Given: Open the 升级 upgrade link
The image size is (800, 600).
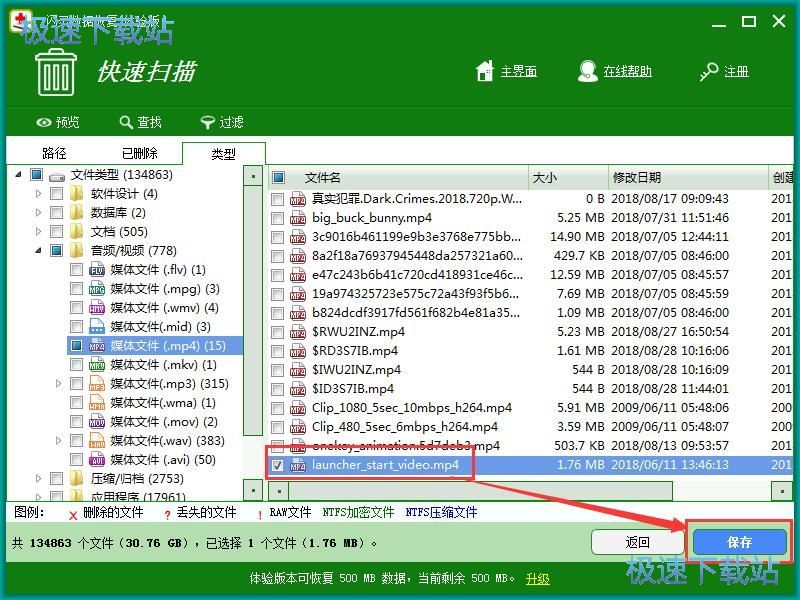Looking at the screenshot, I should pos(538,579).
